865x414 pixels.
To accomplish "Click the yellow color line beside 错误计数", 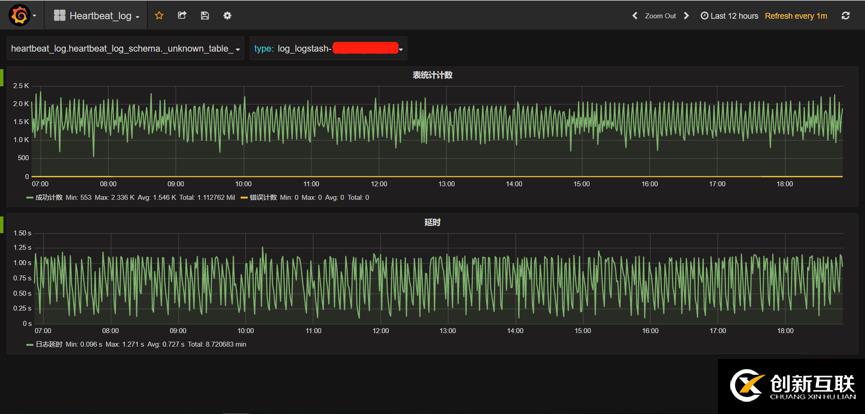I will (244, 198).
